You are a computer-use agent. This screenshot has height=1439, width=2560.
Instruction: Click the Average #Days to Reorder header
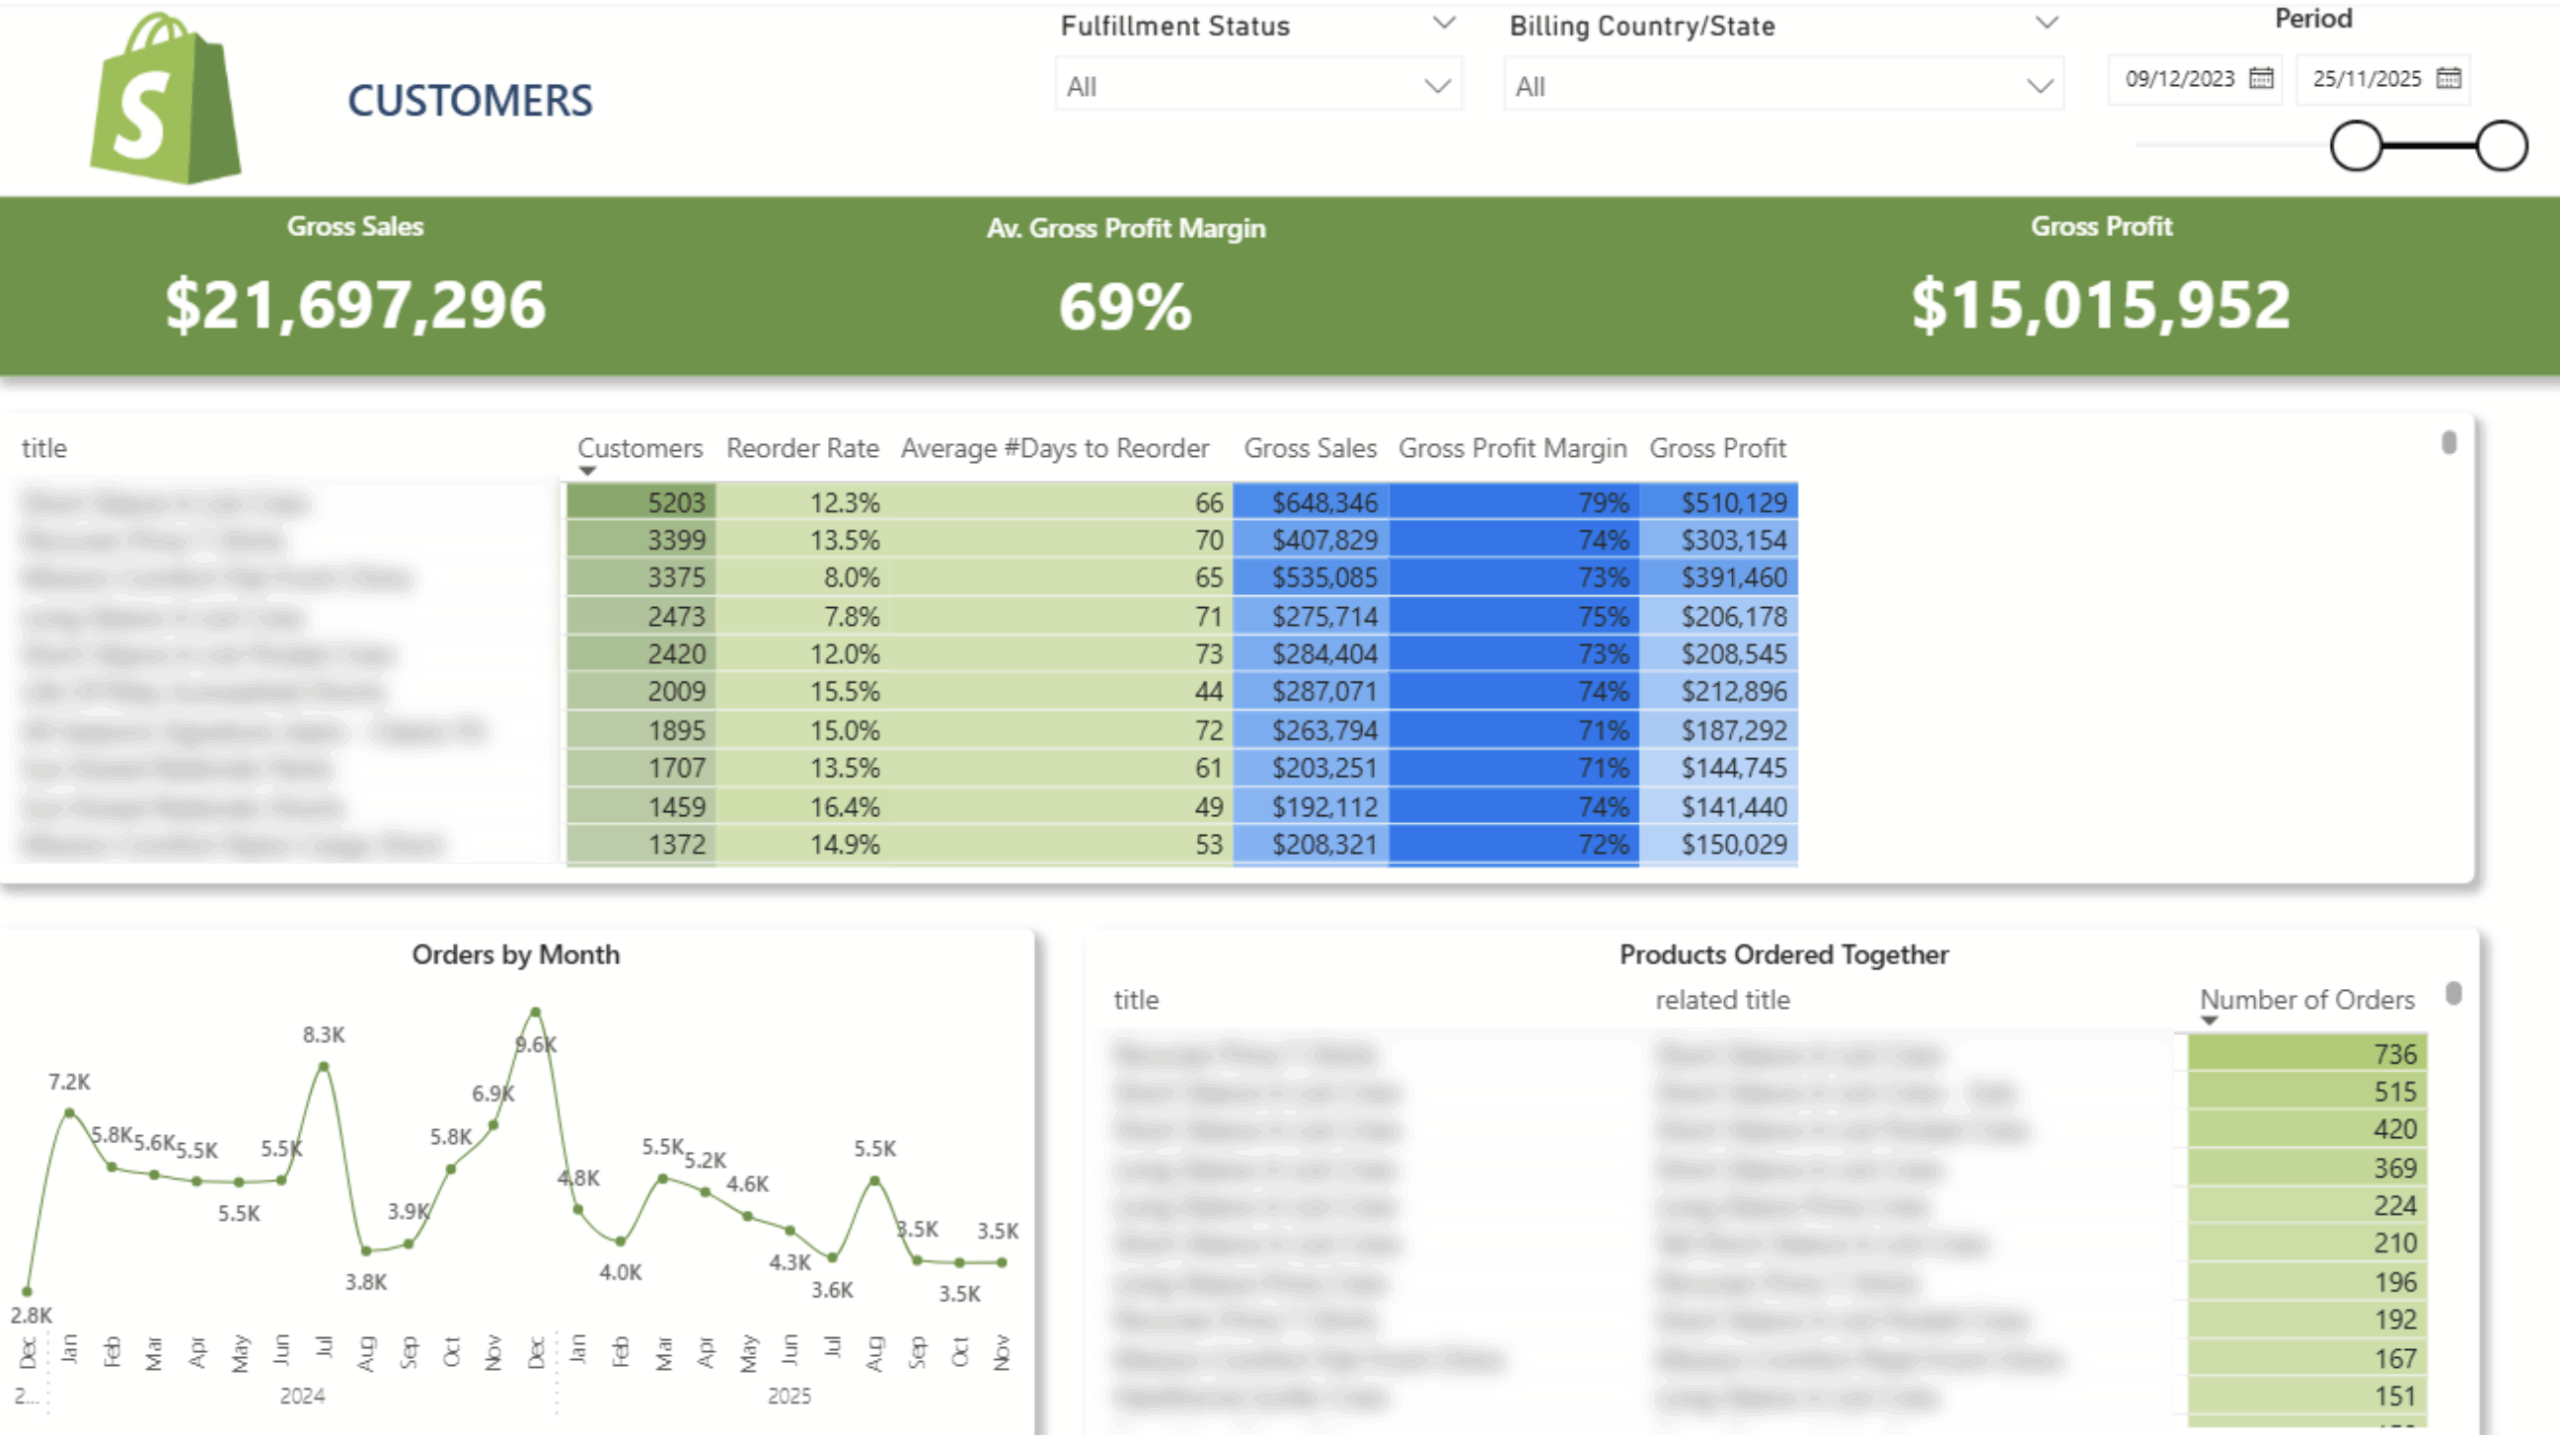[1054, 448]
